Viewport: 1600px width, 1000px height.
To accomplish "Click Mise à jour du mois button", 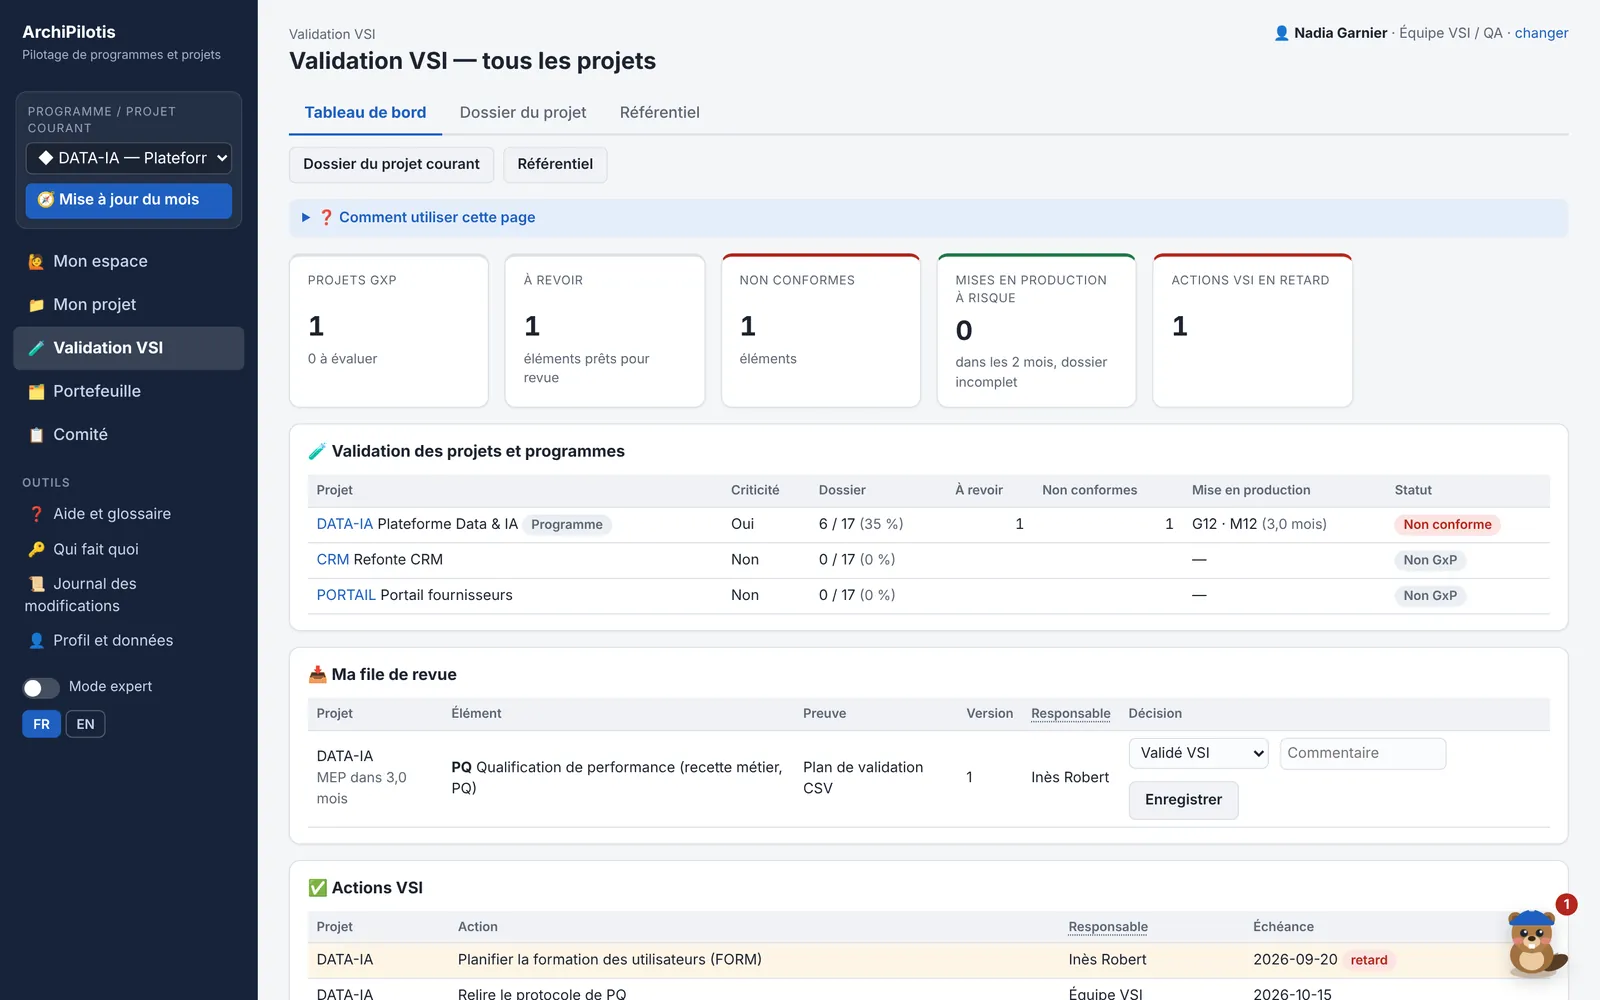I will [129, 200].
